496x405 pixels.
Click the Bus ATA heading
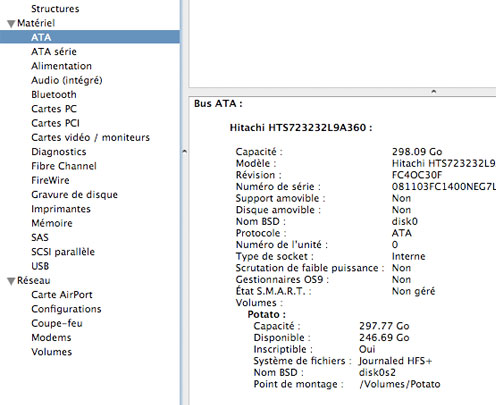218,104
